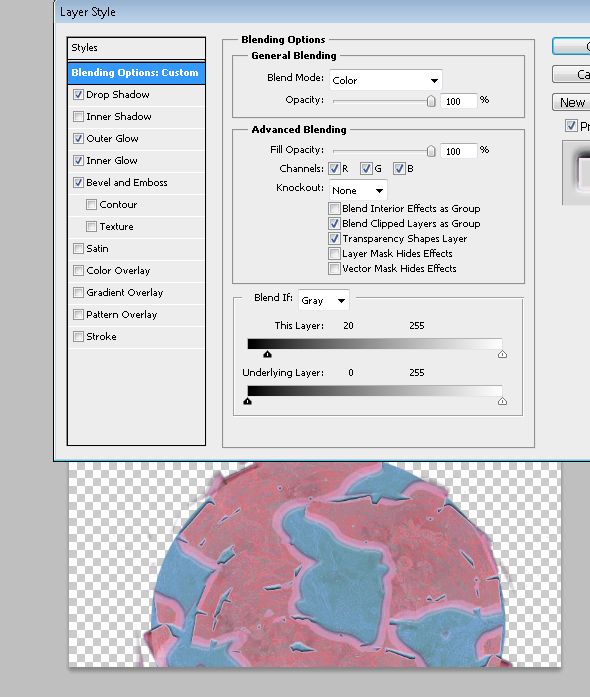Select Blending Options: Custom entry
Viewport: 590px width, 697px height.
pos(136,72)
